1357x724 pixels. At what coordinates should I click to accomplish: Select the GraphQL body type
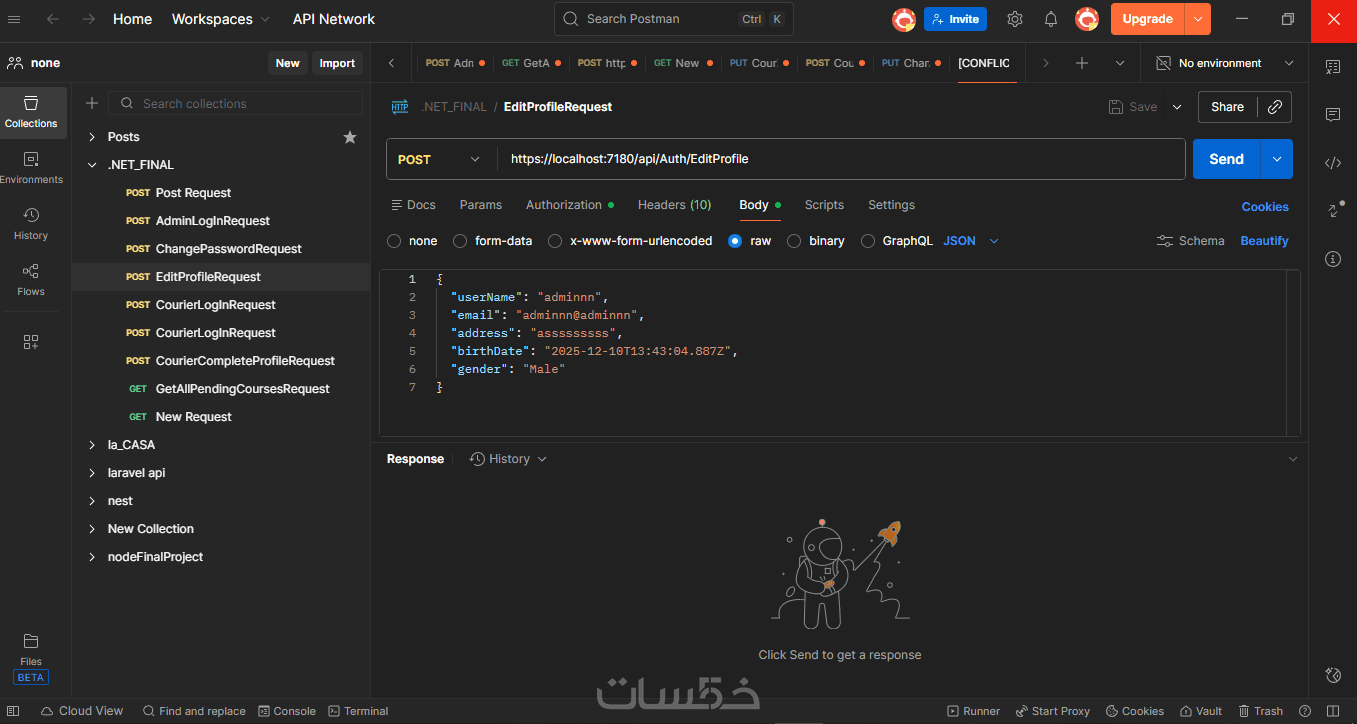[868, 241]
